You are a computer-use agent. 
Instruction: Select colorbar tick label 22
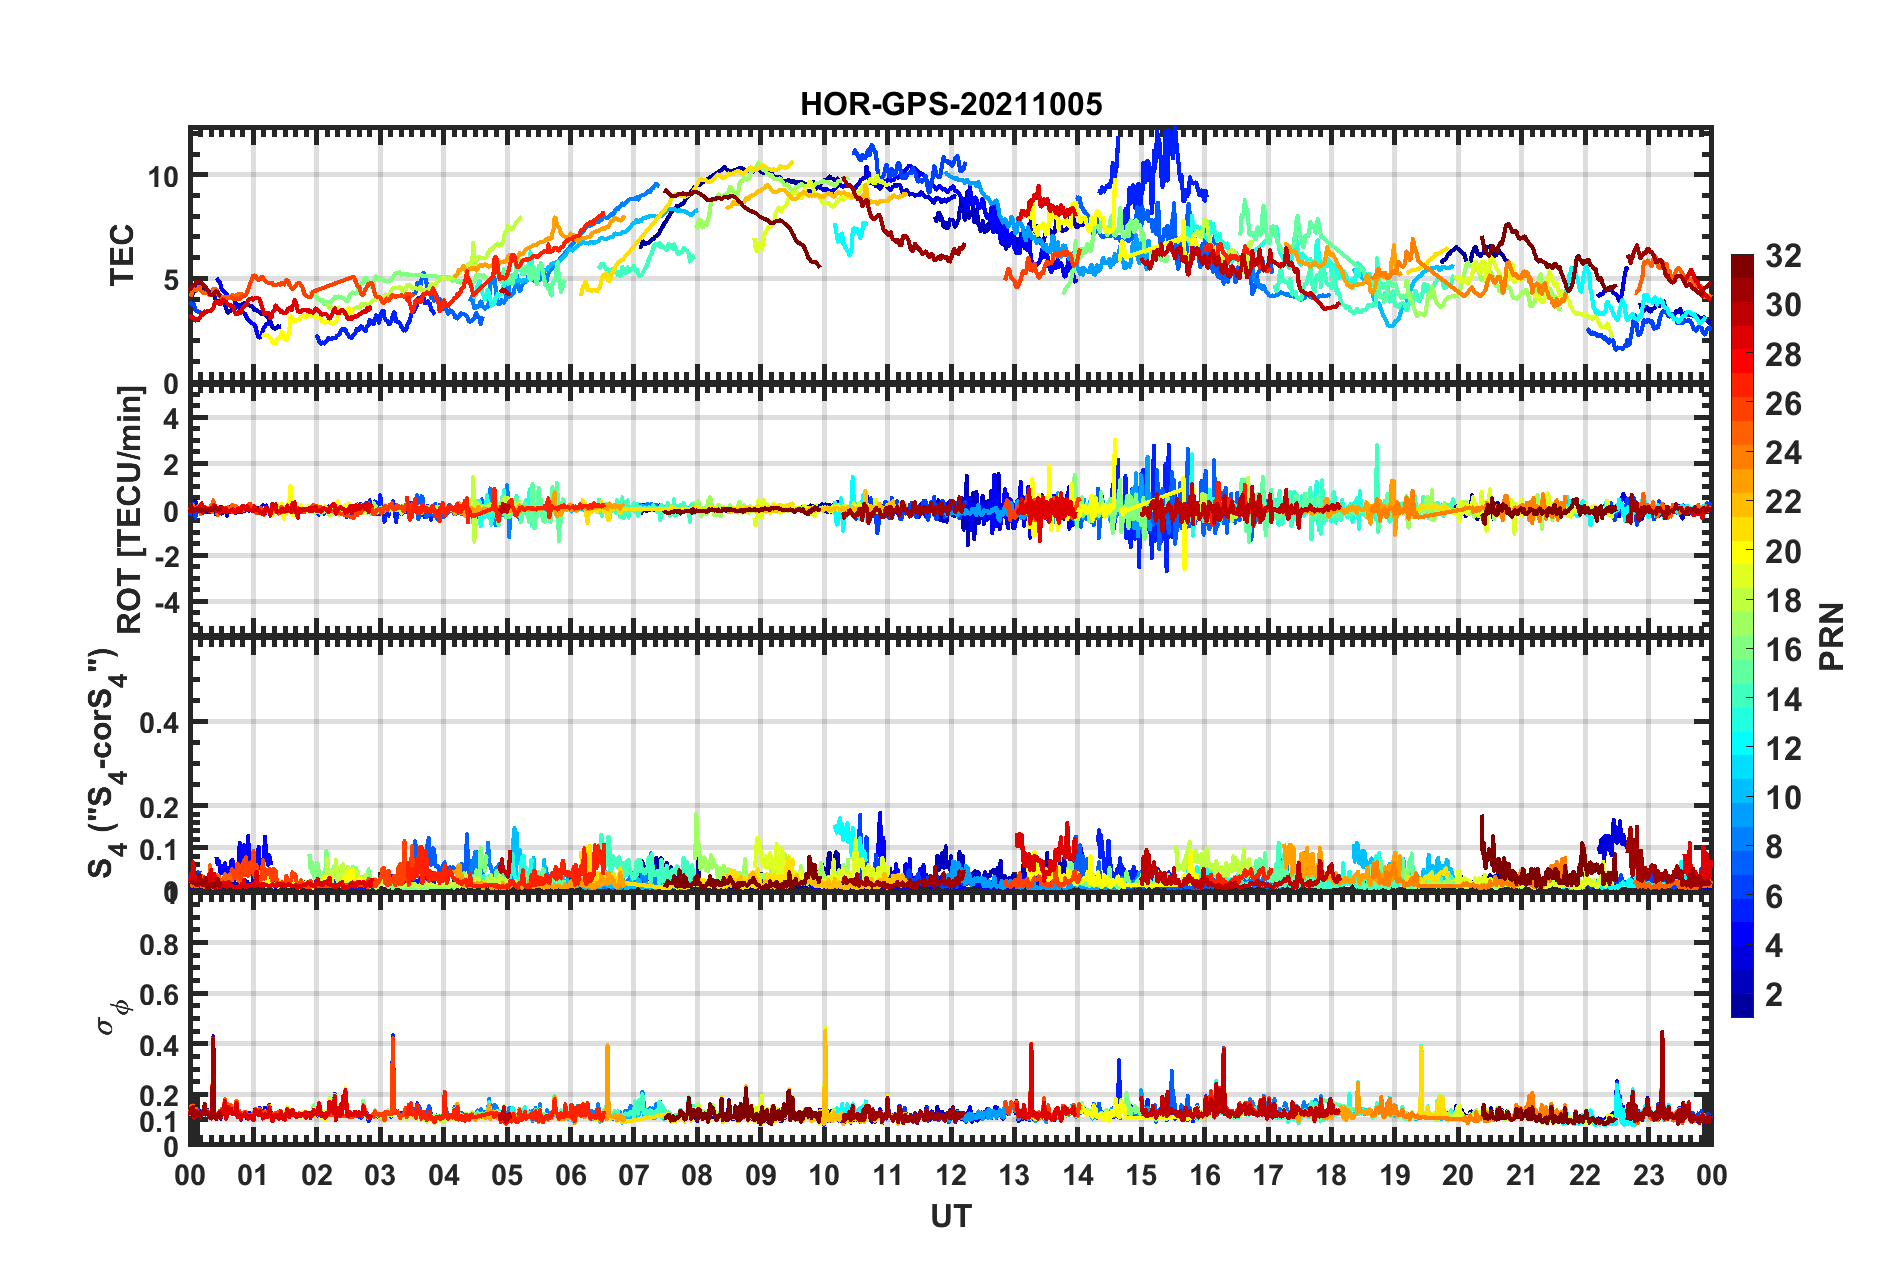pyautogui.click(x=1783, y=502)
